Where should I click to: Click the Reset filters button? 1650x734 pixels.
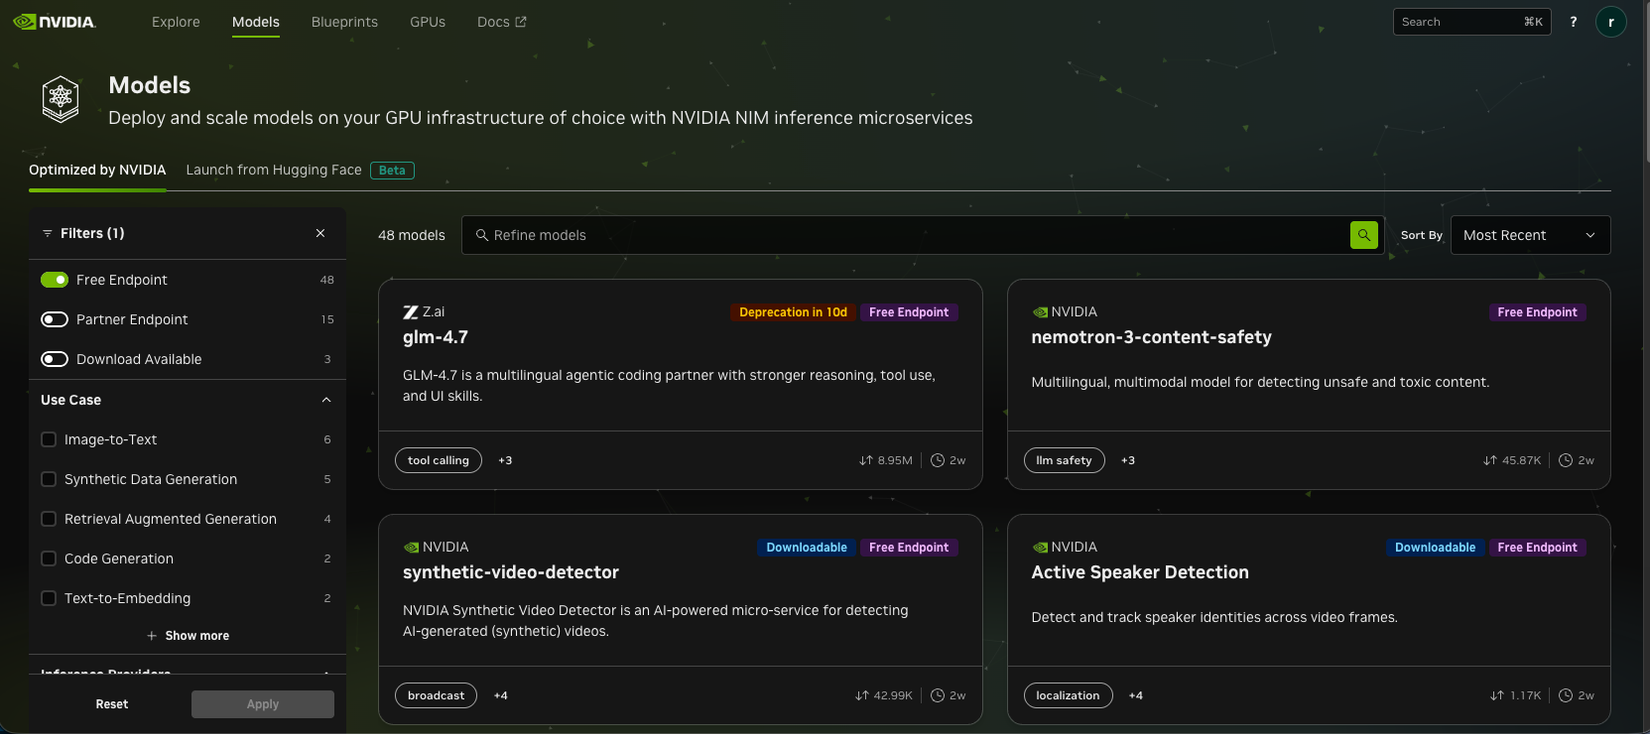(x=112, y=704)
